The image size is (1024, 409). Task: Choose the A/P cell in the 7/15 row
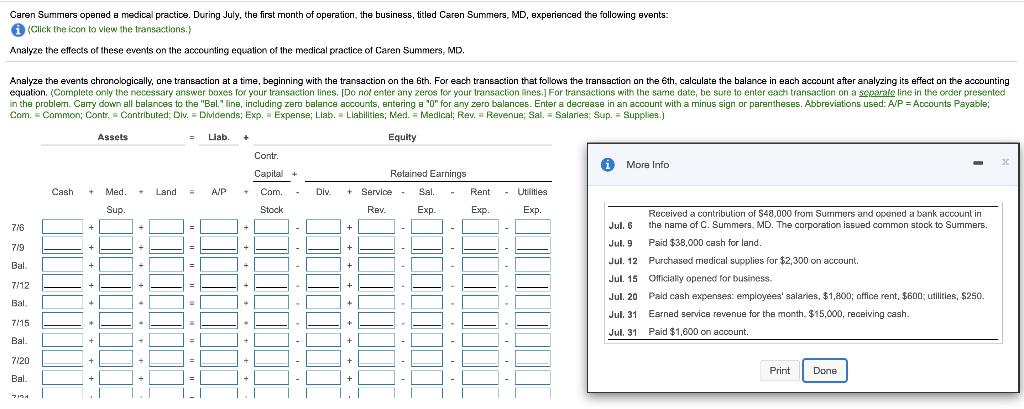point(219,321)
